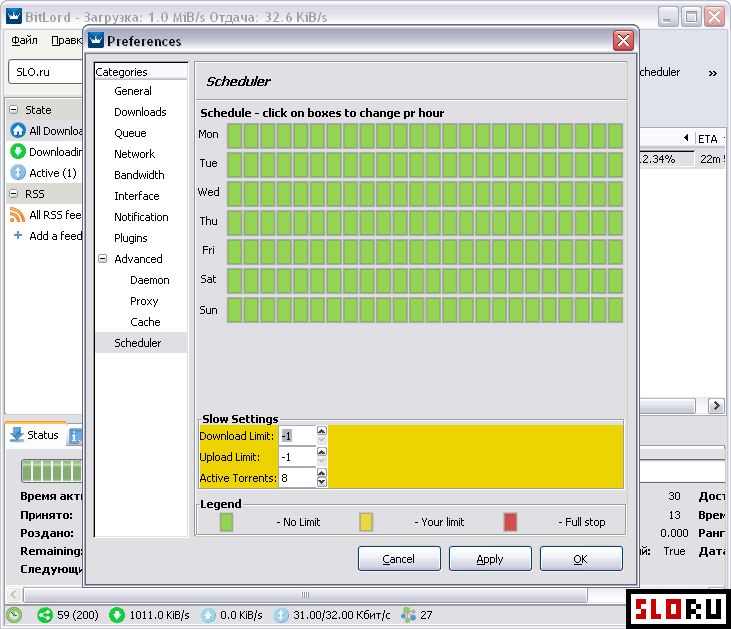Click the Active Torrents input field
Viewport: 731px width, 629px height.
pyautogui.click(x=297, y=478)
